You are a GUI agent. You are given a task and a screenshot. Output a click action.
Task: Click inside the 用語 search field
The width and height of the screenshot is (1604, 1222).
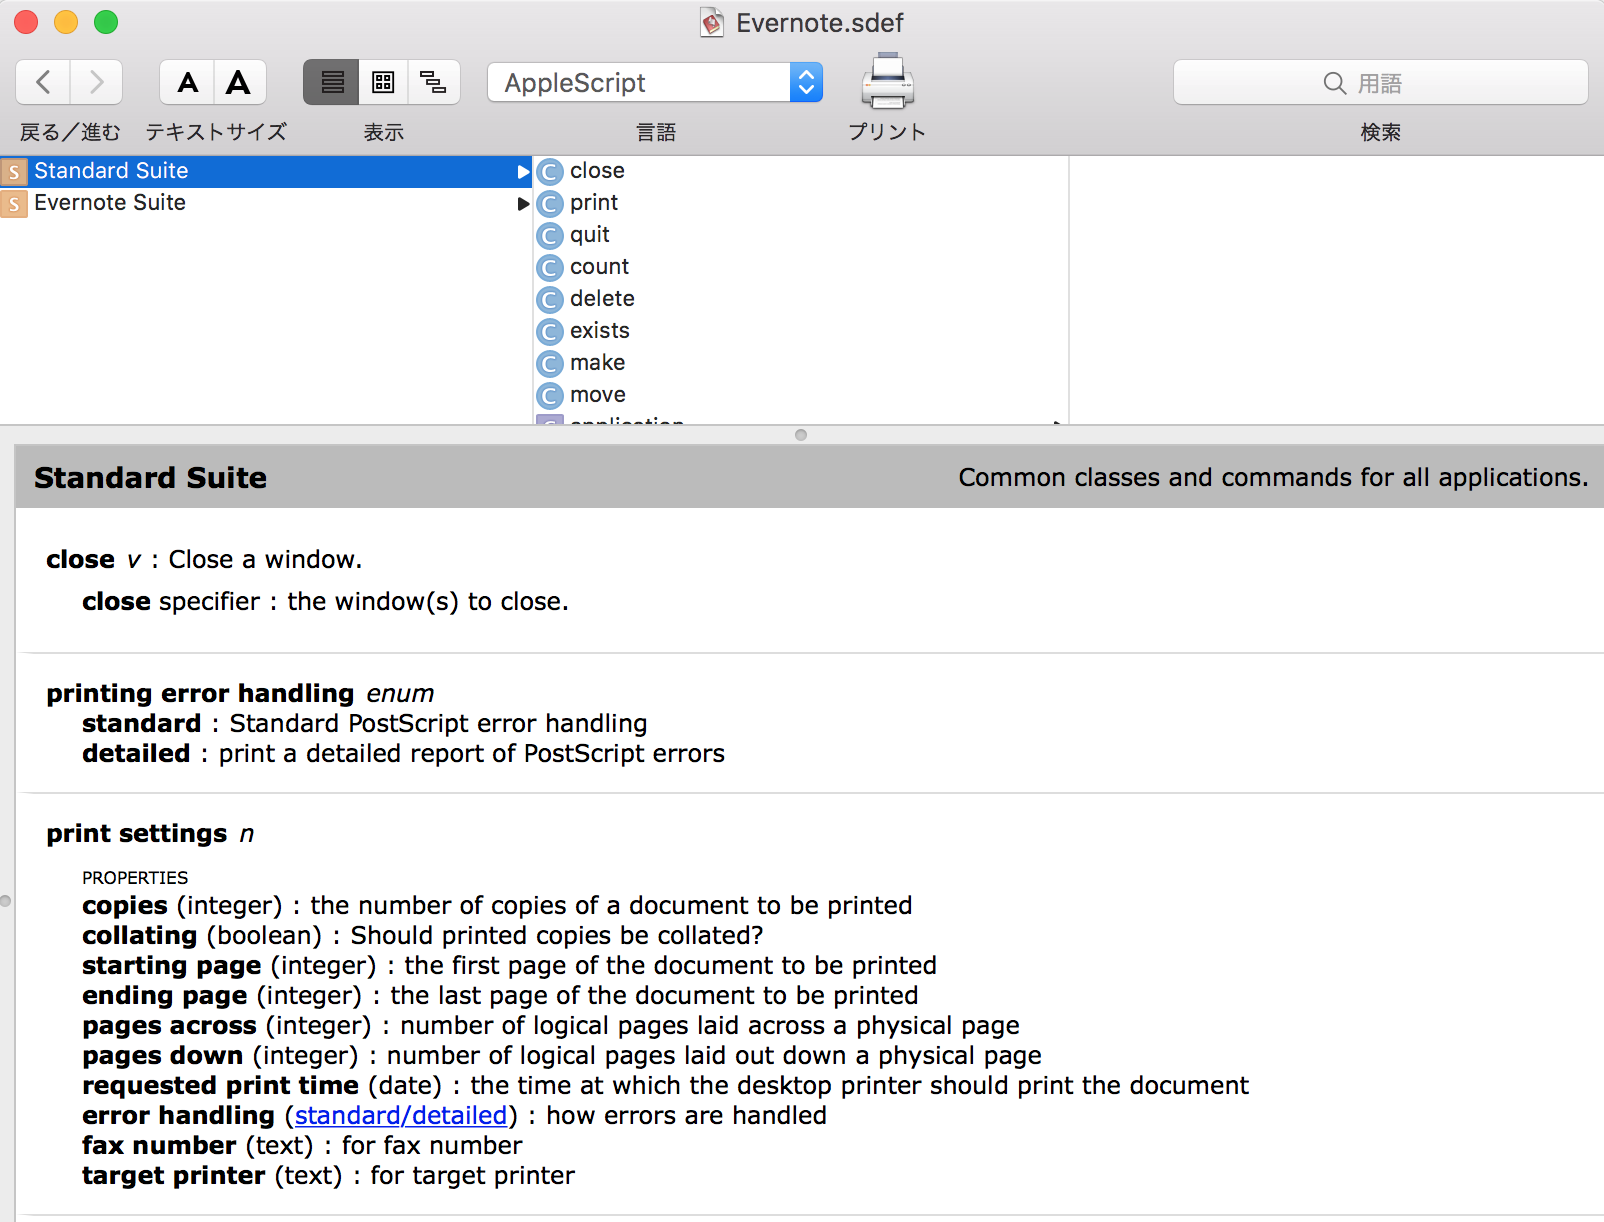click(1381, 82)
